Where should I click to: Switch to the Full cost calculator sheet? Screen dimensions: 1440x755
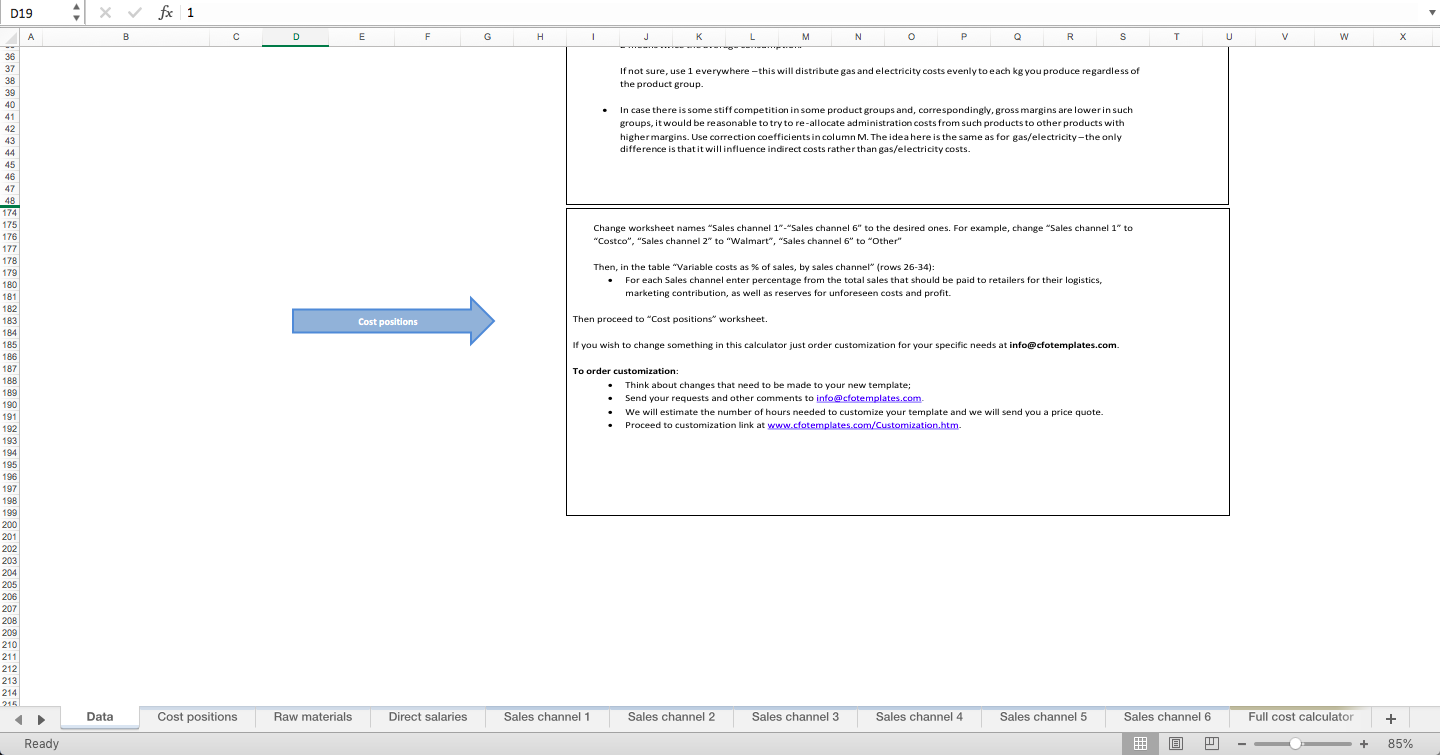click(1300, 717)
